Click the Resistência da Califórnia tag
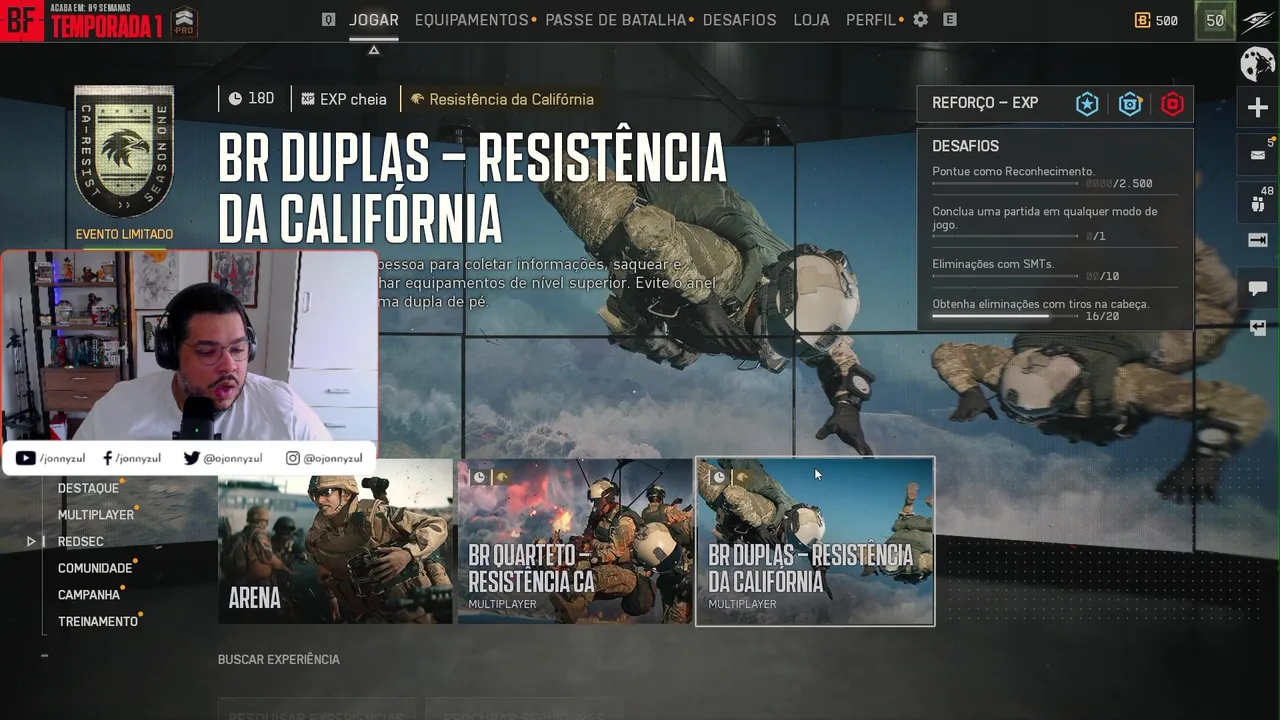This screenshot has width=1280, height=720. [x=502, y=99]
